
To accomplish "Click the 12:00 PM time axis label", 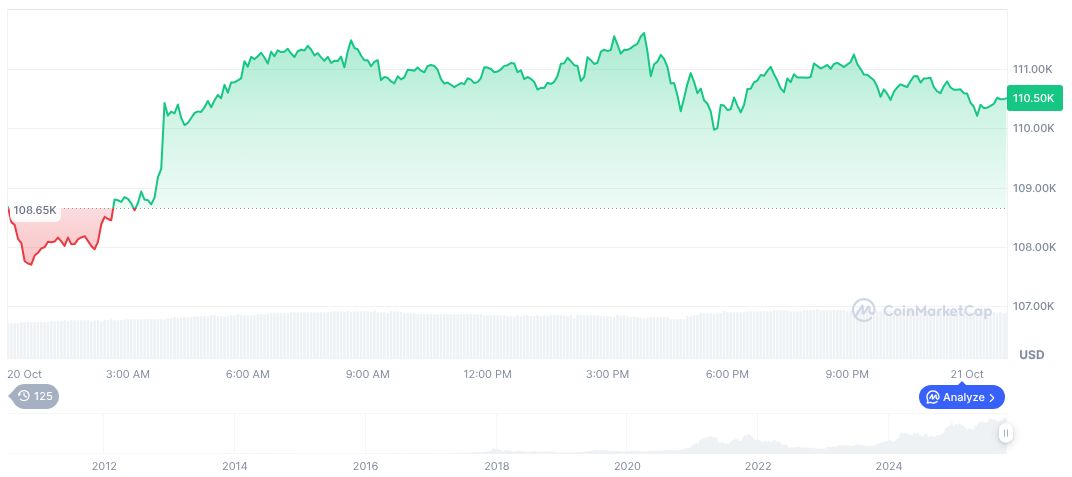I will pos(488,374).
